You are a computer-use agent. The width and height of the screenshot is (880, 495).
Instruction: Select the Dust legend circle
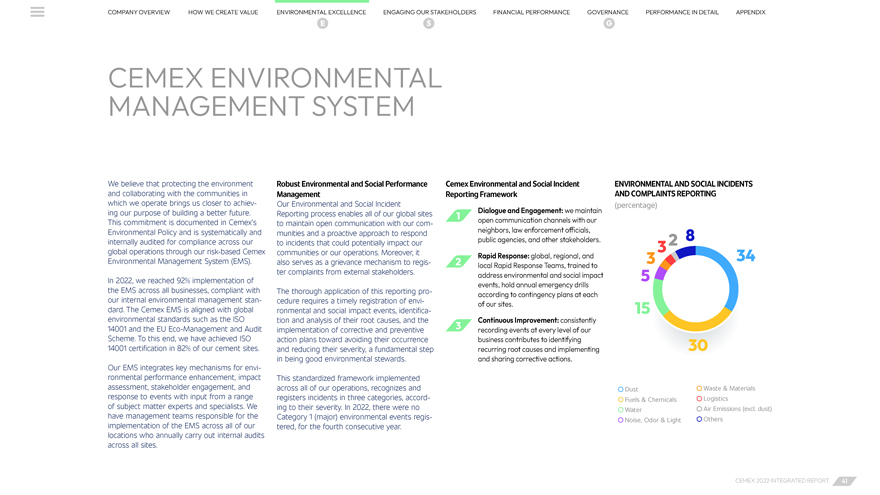click(x=620, y=389)
